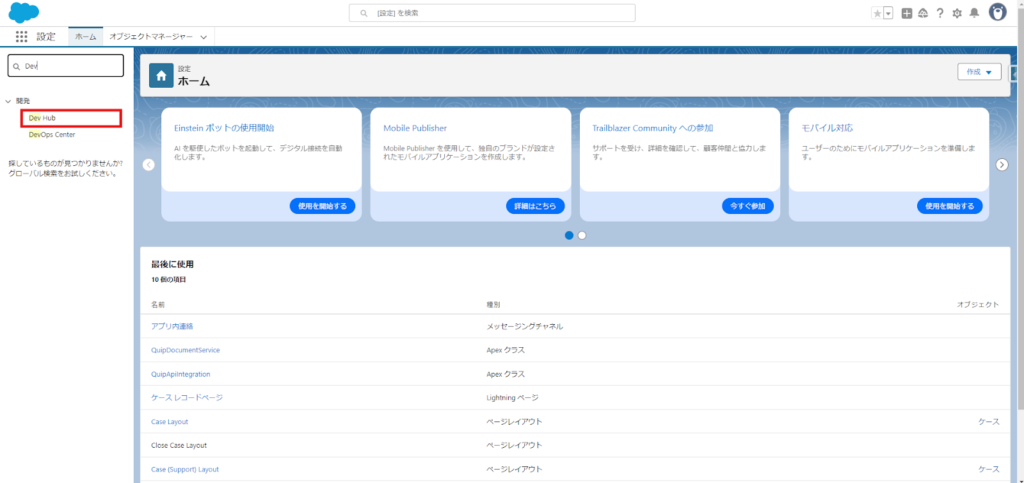This screenshot has width=1024, height=483.
Task: Click ケース object link in Case Layout row
Action: pyautogui.click(x=988, y=422)
